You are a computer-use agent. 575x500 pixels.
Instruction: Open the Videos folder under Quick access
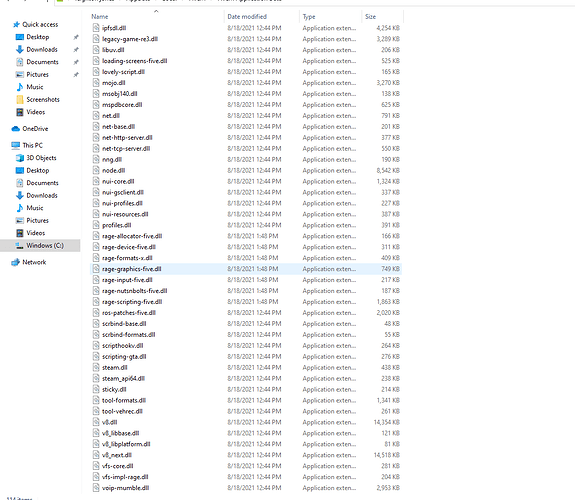[x=36, y=112]
